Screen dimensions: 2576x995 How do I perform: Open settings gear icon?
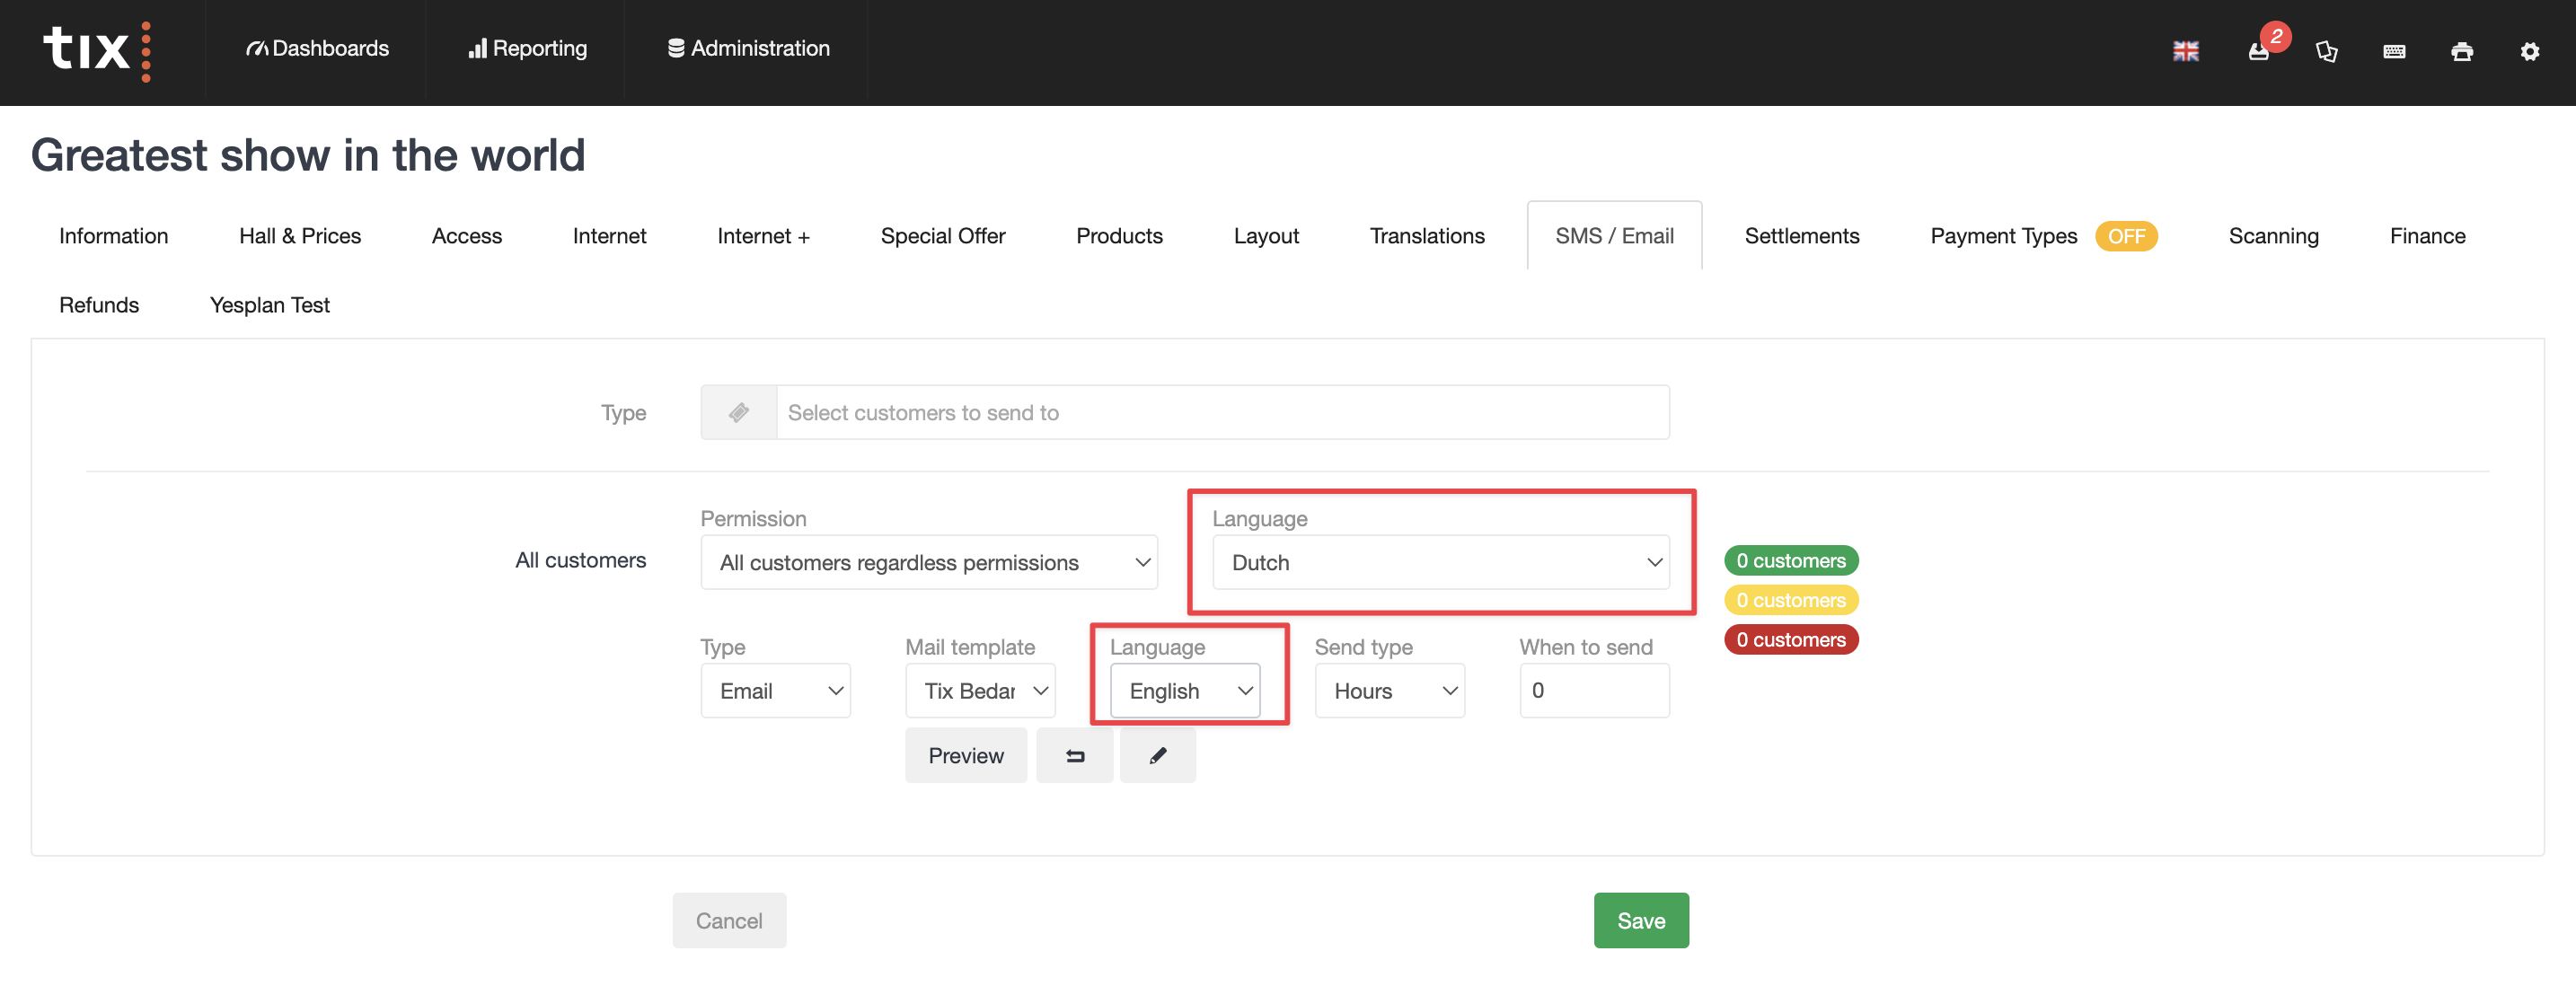coord(2529,51)
